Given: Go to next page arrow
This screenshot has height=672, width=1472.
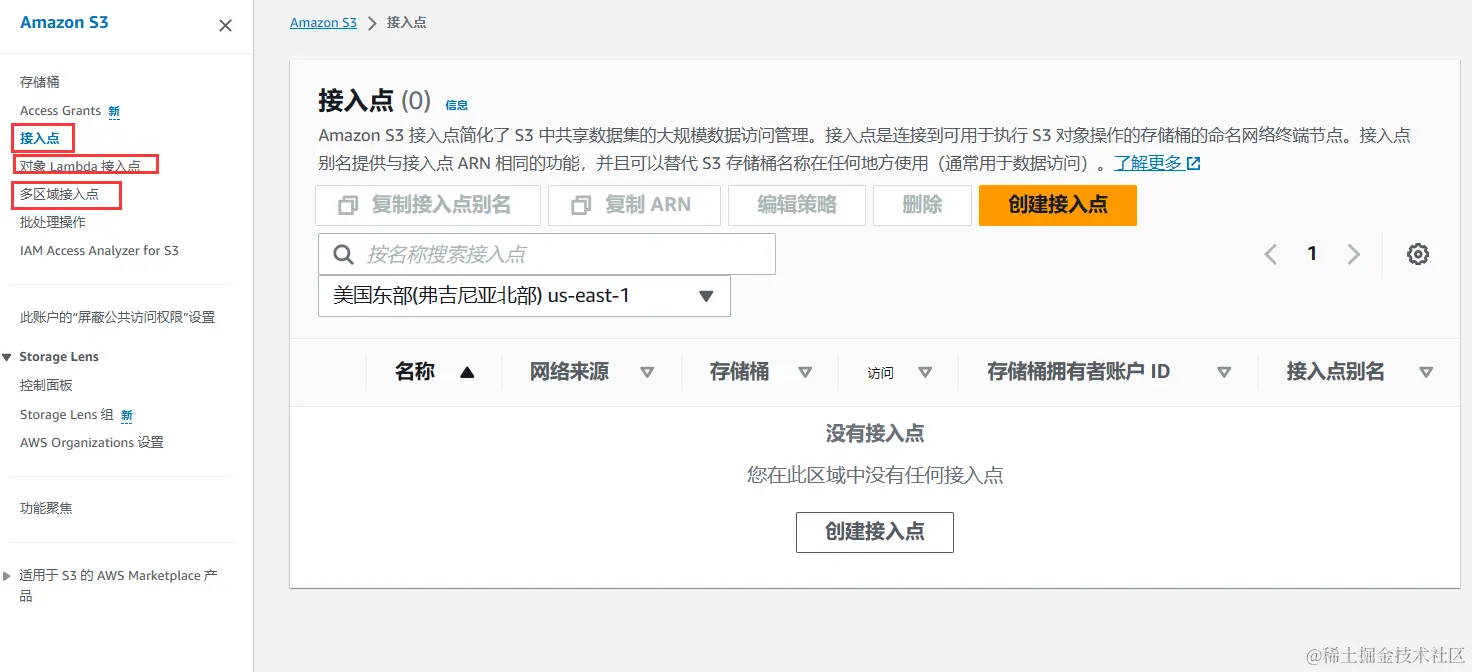Looking at the screenshot, I should tap(1354, 254).
